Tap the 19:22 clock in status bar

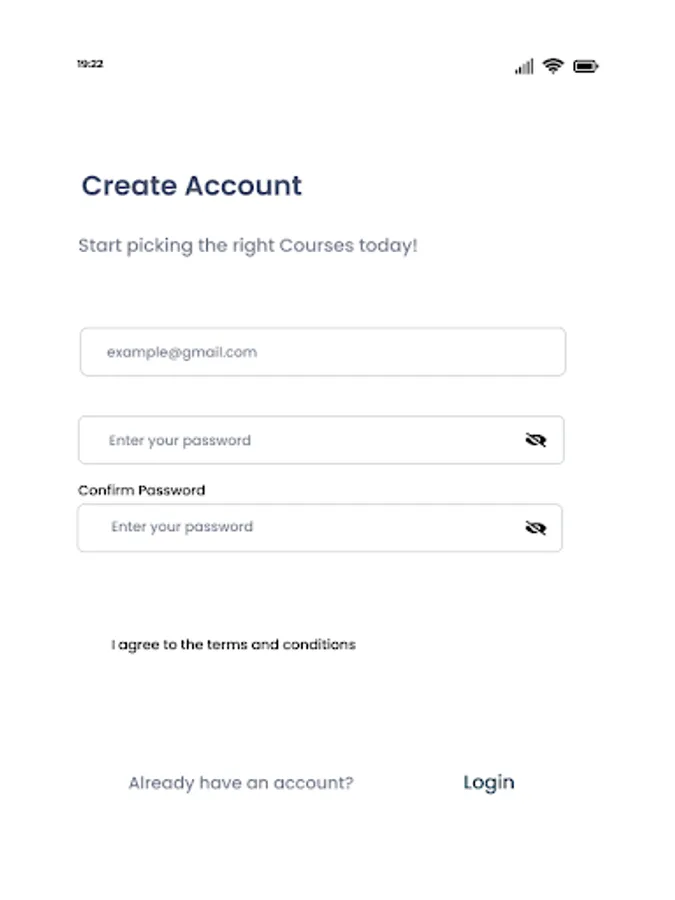(x=90, y=64)
